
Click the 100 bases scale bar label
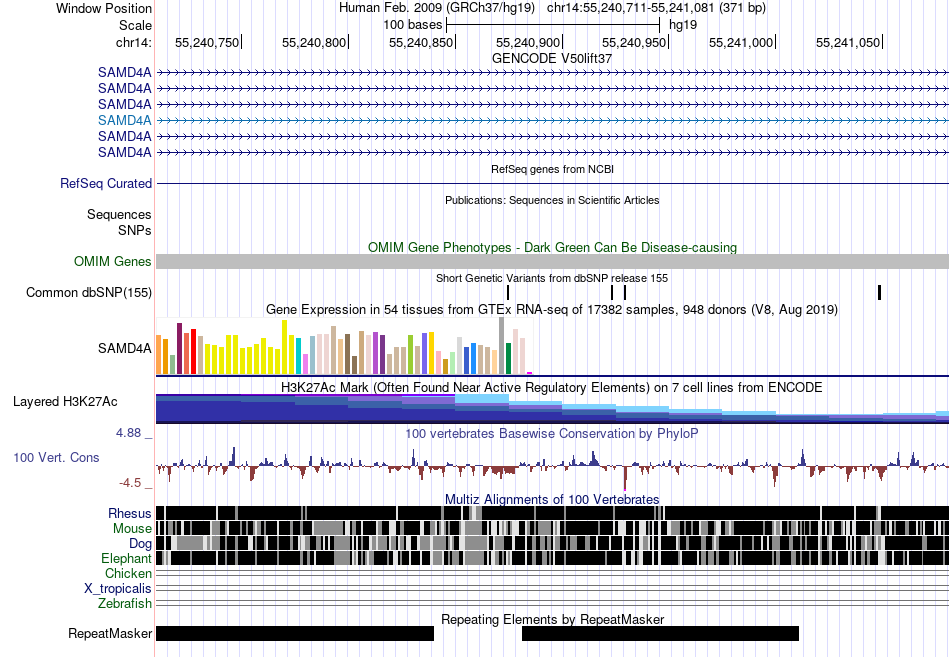[x=412, y=25]
